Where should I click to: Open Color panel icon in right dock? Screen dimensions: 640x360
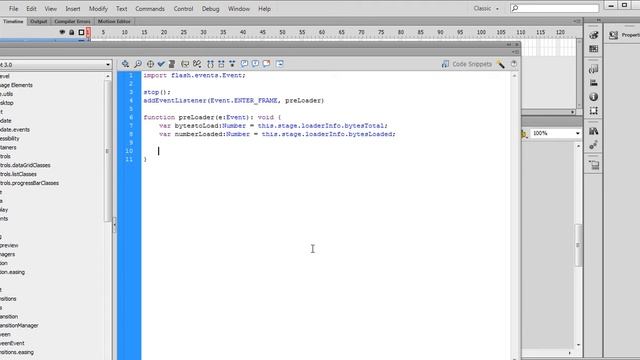point(593,35)
